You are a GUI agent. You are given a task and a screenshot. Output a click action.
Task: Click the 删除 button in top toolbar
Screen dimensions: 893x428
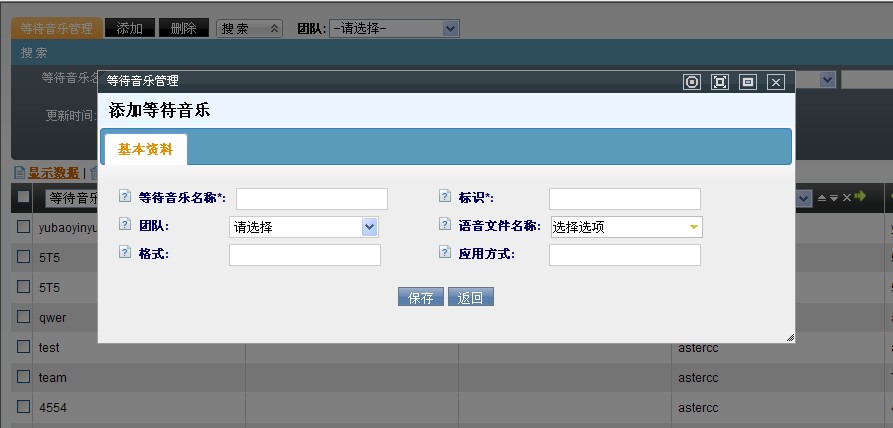[x=183, y=29]
